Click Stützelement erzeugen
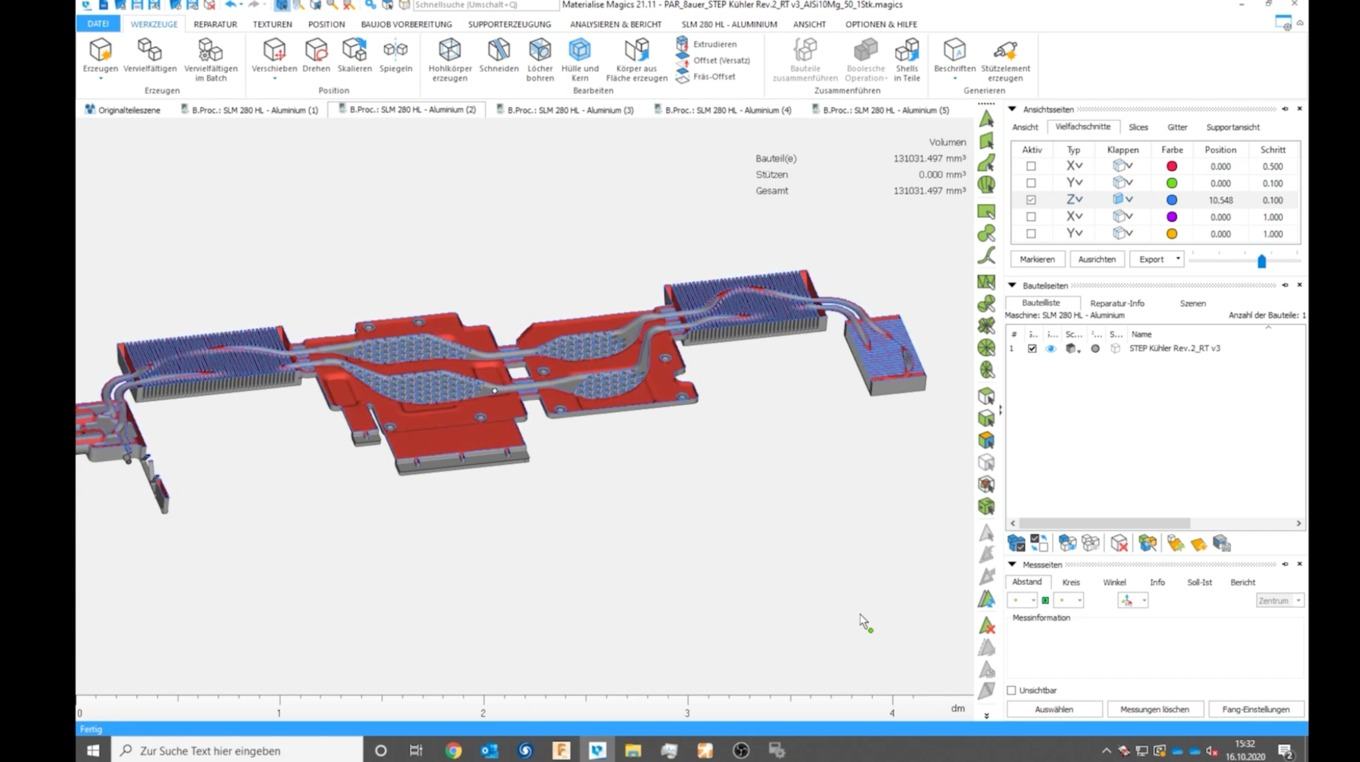The height and width of the screenshot is (762, 1360). coord(1005,60)
